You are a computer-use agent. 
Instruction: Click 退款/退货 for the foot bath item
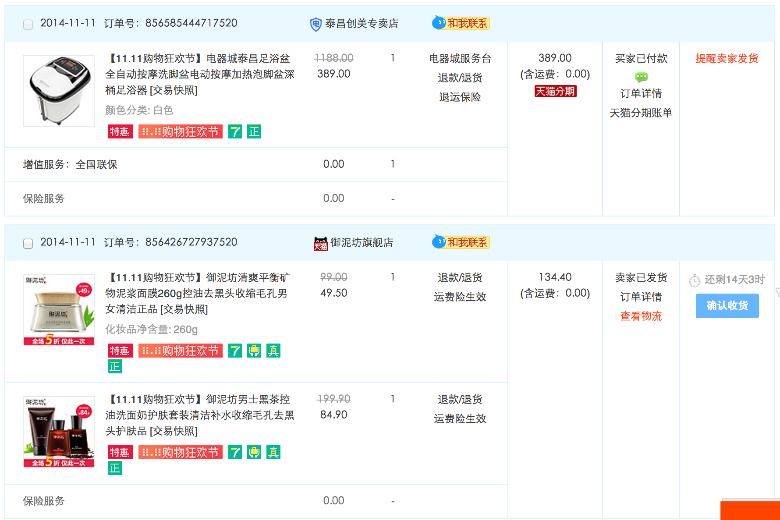[x=460, y=78]
